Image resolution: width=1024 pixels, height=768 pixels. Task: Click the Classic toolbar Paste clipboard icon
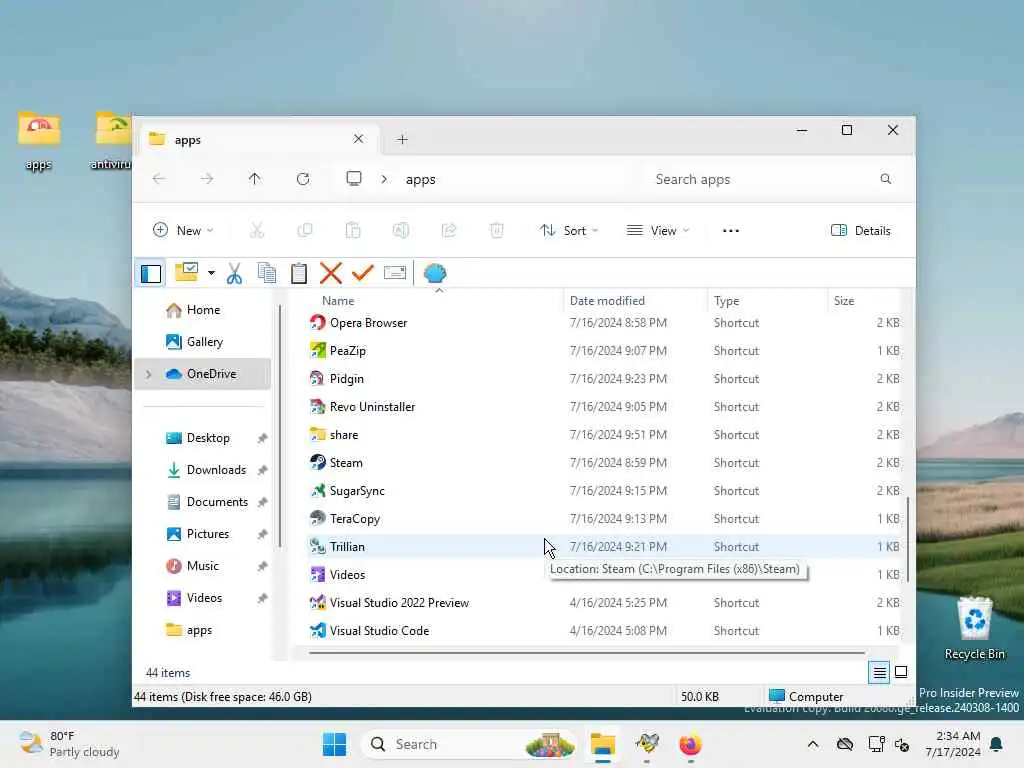(298, 273)
